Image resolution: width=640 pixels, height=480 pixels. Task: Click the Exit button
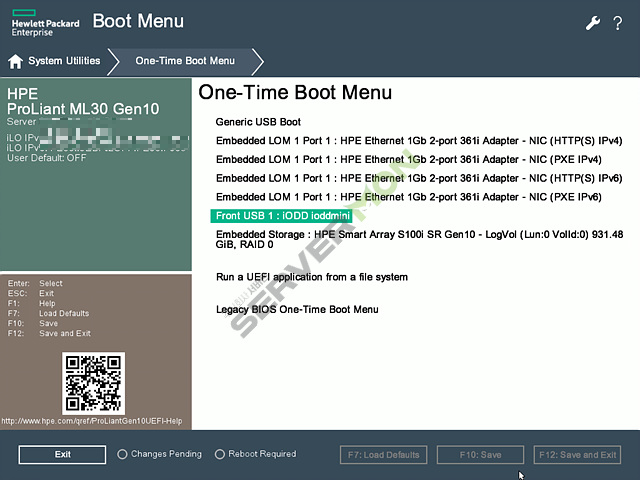point(62,454)
